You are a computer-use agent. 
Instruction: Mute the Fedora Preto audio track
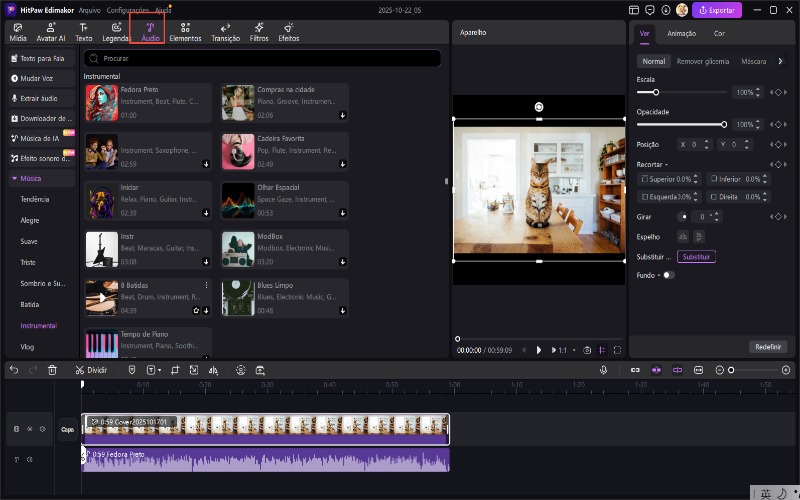tap(30, 460)
